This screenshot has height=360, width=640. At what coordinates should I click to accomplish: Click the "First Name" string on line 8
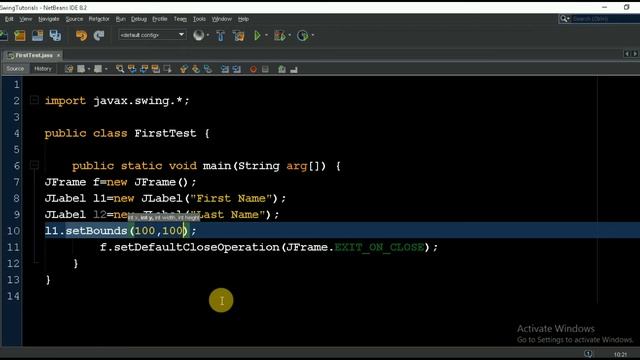point(231,198)
